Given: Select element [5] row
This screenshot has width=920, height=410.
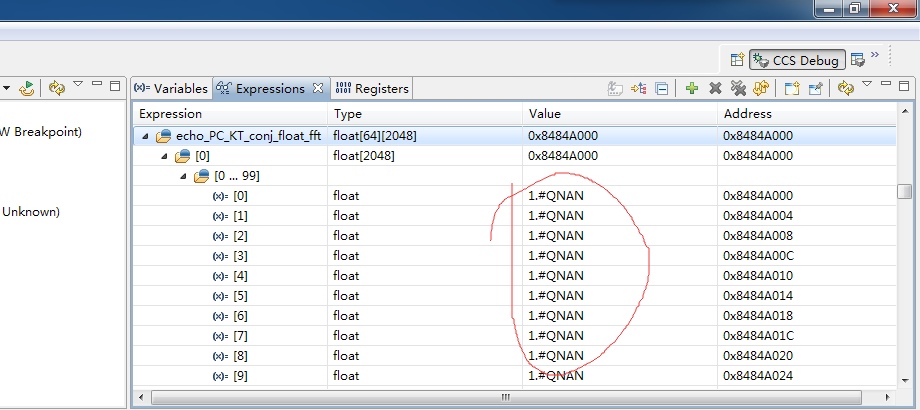Looking at the screenshot, I should (515, 296).
